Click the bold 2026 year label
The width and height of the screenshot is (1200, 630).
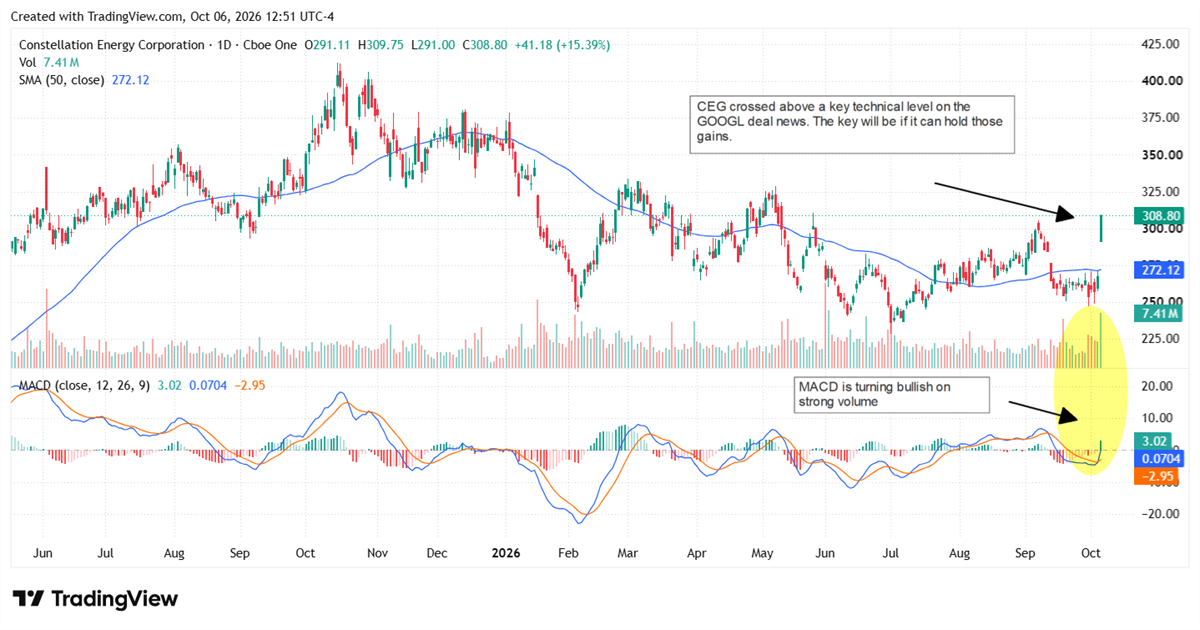pos(506,552)
